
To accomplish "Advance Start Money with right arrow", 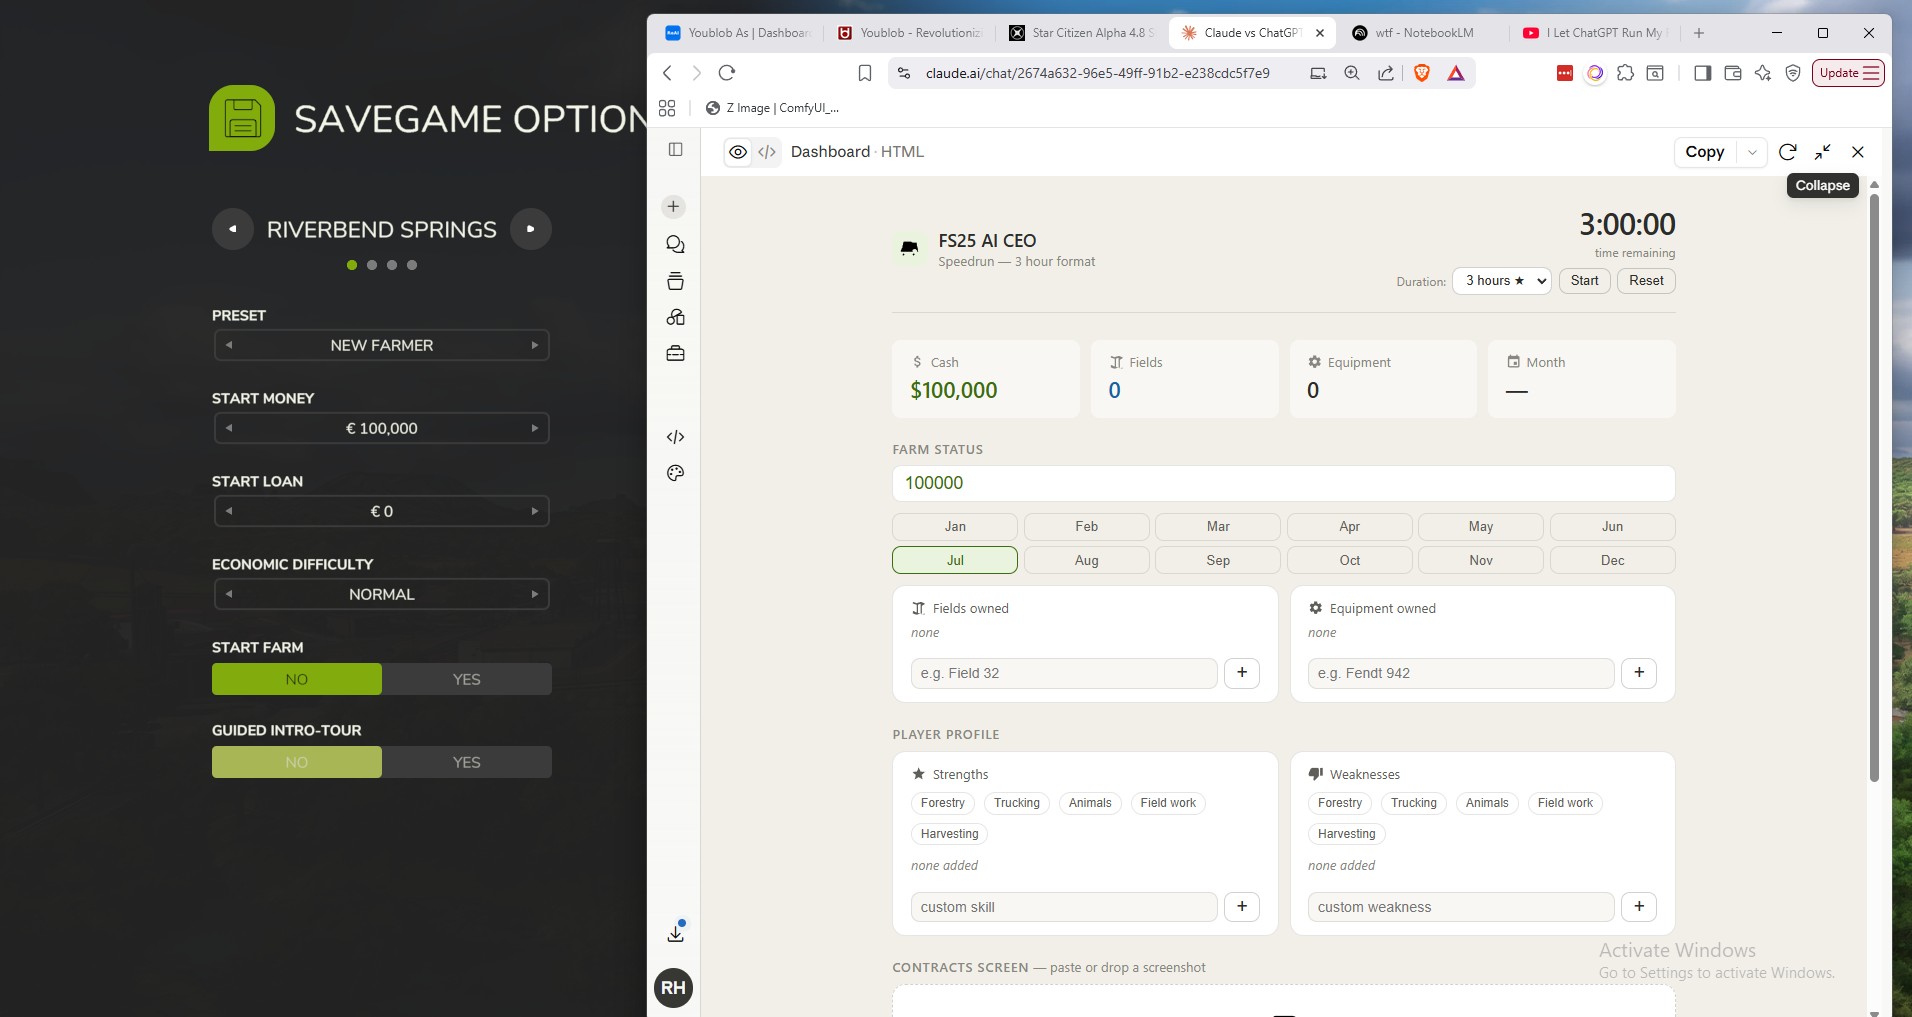I will 535,428.
